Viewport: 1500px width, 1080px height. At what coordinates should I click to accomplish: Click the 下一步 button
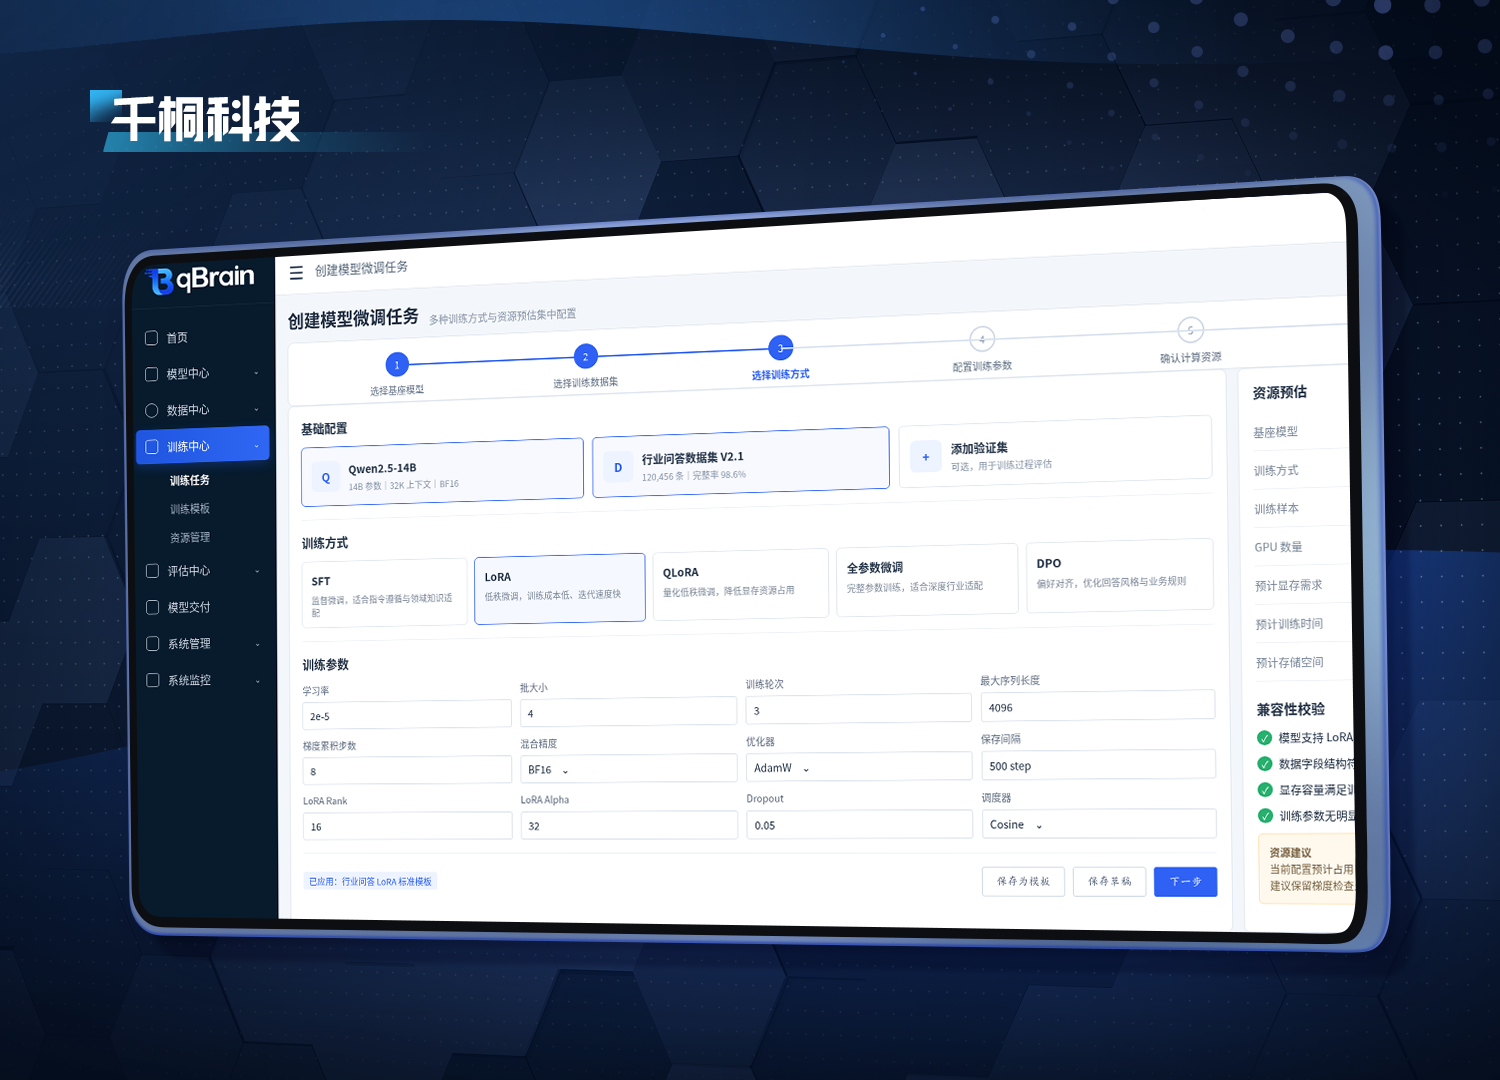(1185, 881)
